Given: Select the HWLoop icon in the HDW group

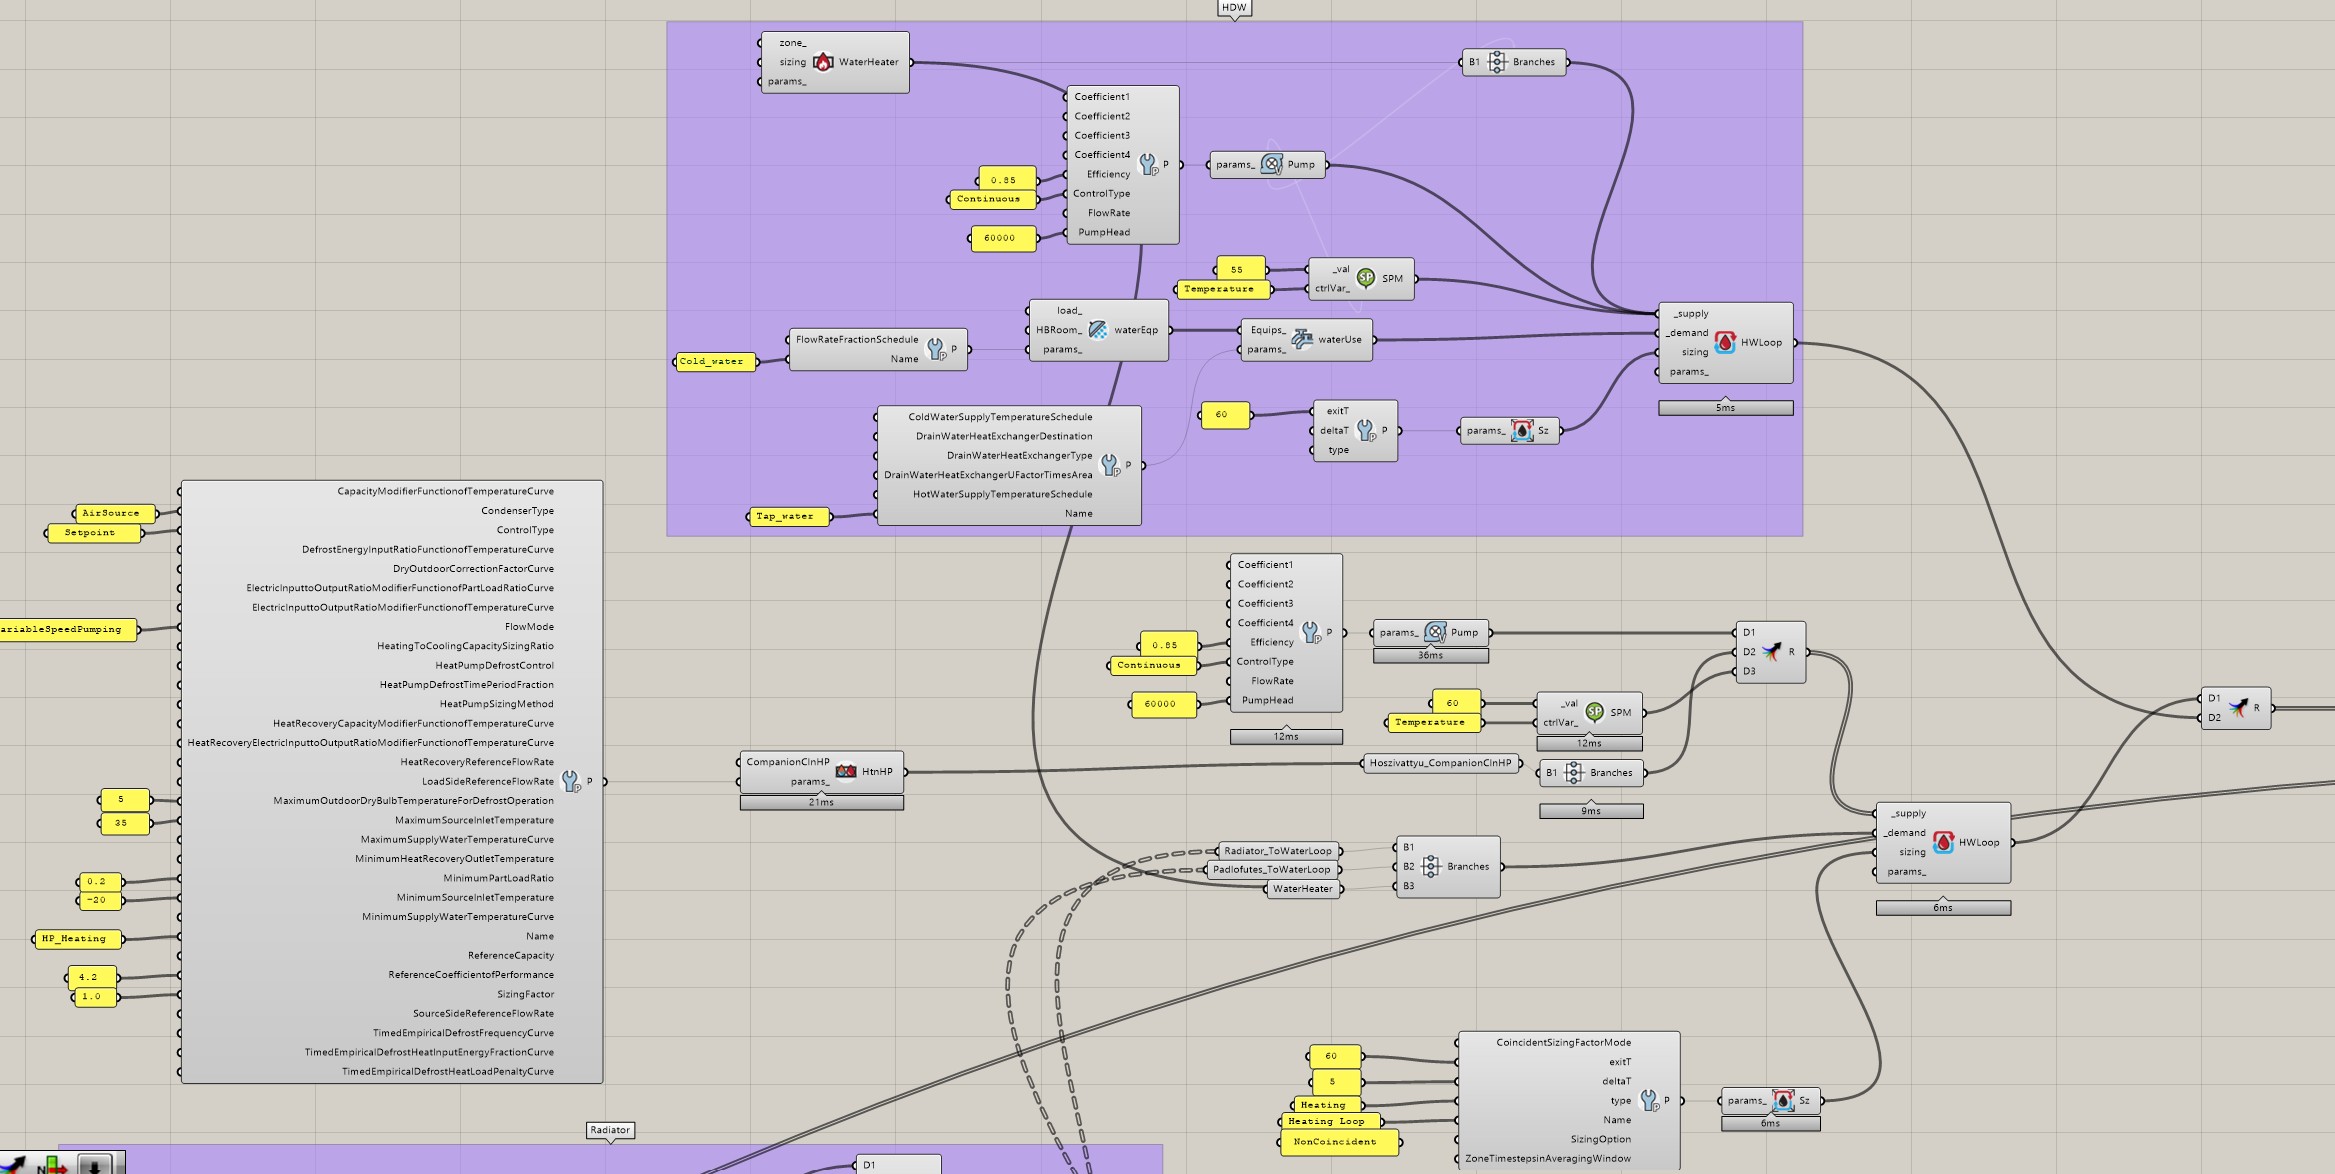Looking at the screenshot, I should click(1725, 342).
